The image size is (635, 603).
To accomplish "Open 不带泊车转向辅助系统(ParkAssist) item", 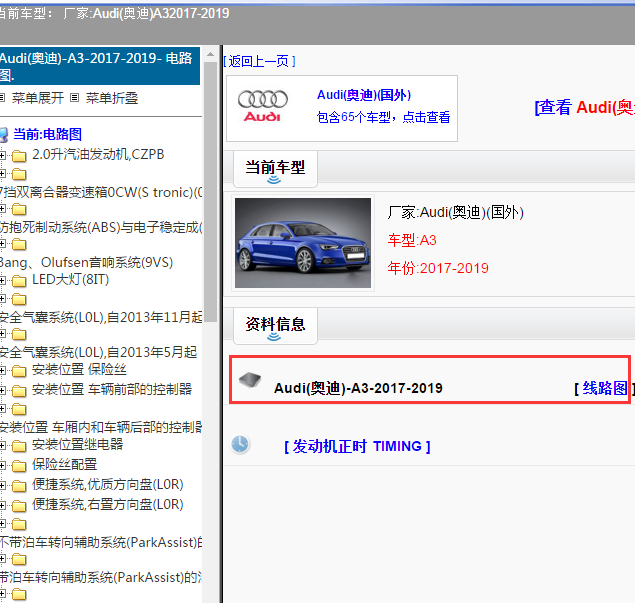I will [101, 542].
